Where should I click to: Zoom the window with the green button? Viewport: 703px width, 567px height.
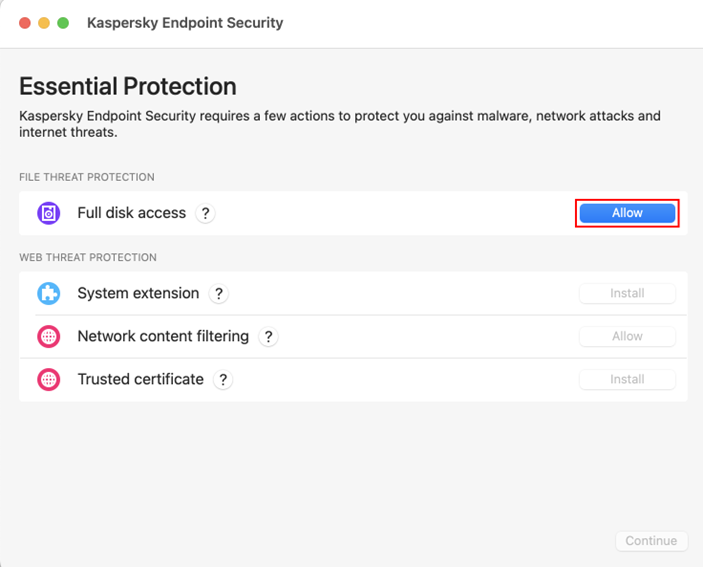click(63, 23)
